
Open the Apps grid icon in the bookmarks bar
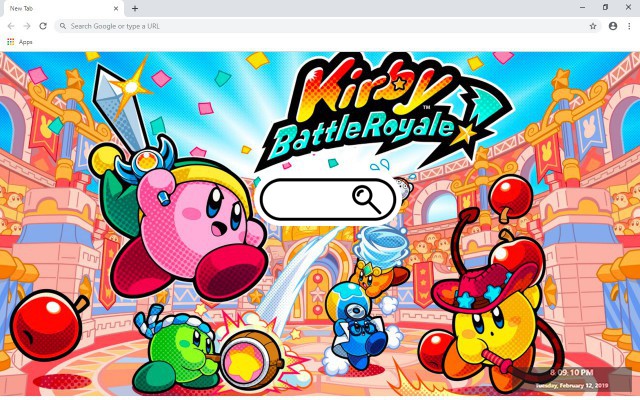coord(11,42)
